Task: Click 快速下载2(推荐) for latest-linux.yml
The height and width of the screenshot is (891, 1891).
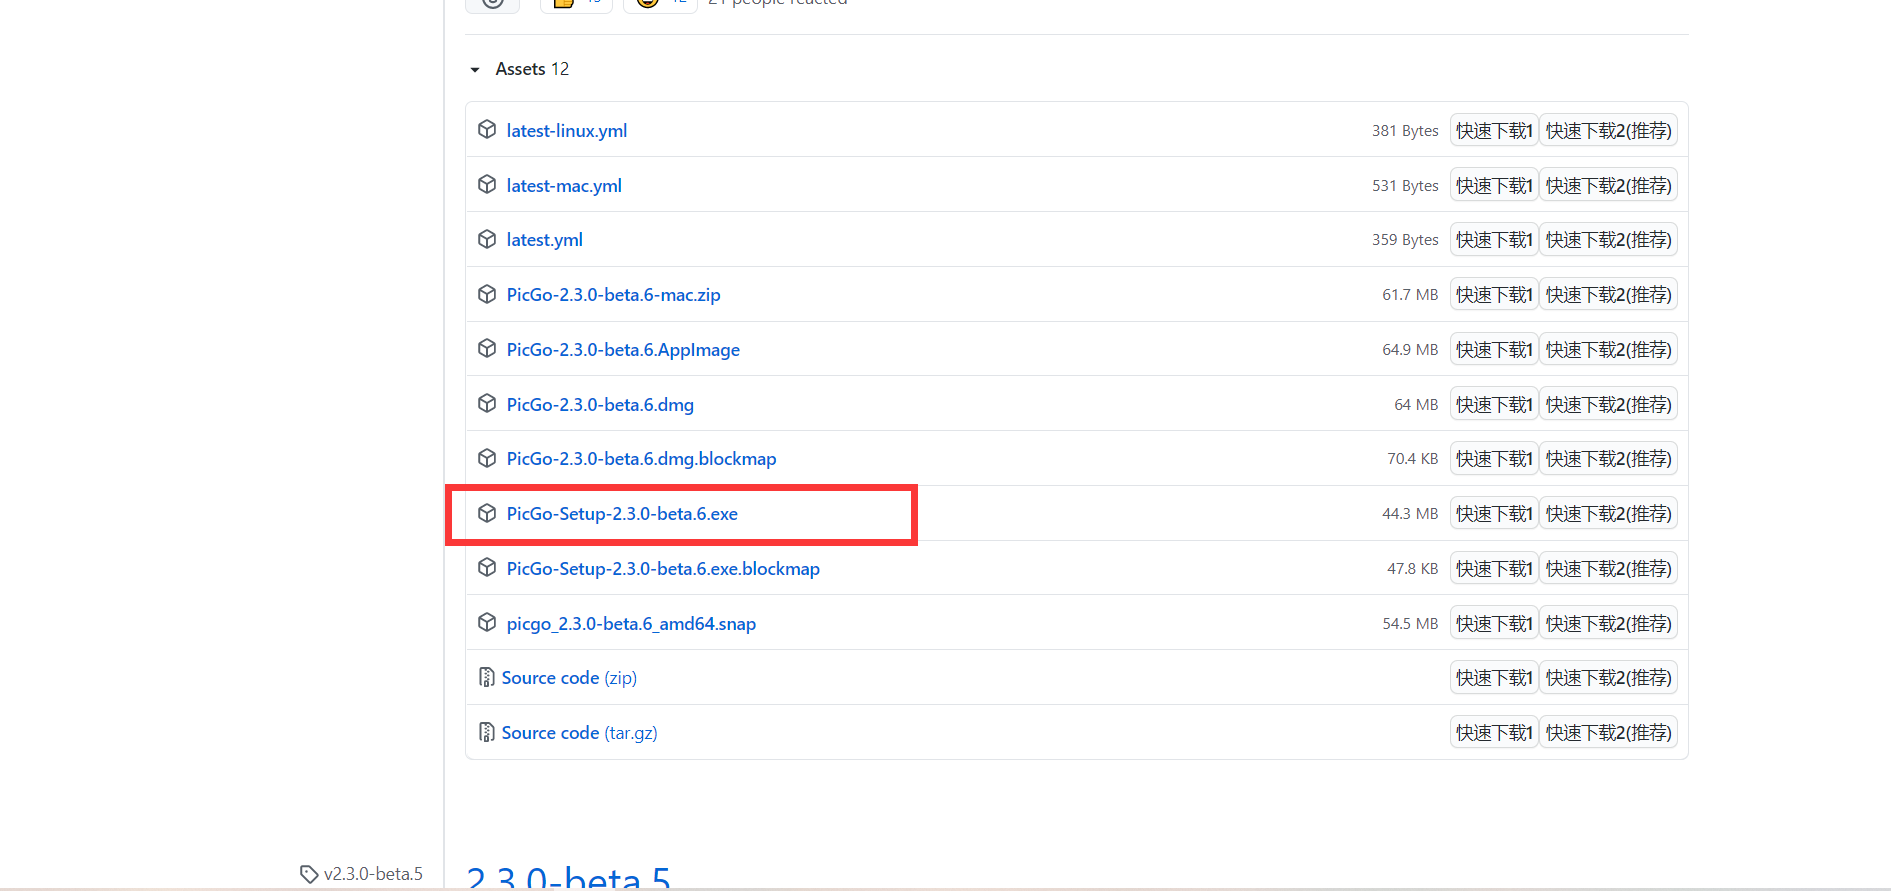Action: (x=1609, y=131)
